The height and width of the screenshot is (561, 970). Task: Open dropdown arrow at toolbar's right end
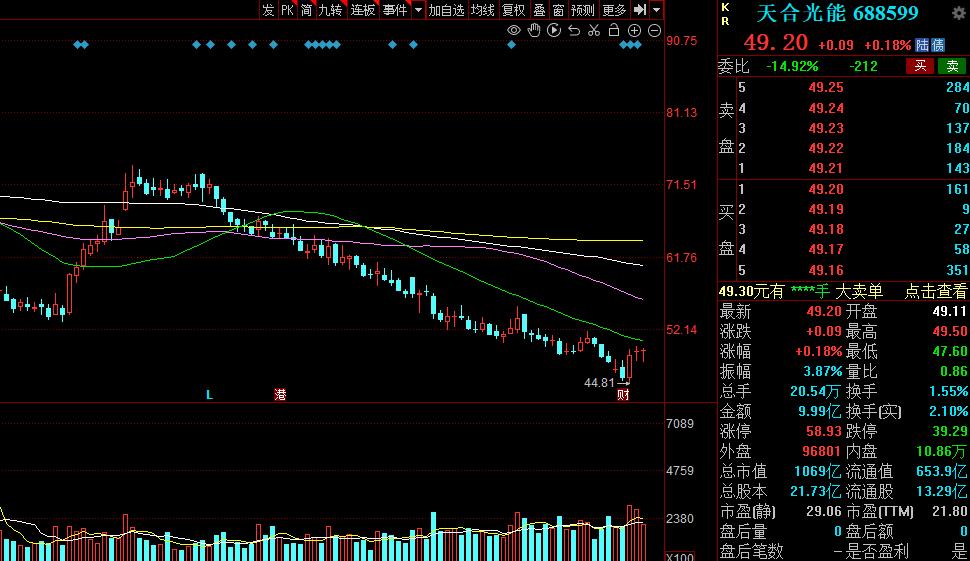(656, 10)
